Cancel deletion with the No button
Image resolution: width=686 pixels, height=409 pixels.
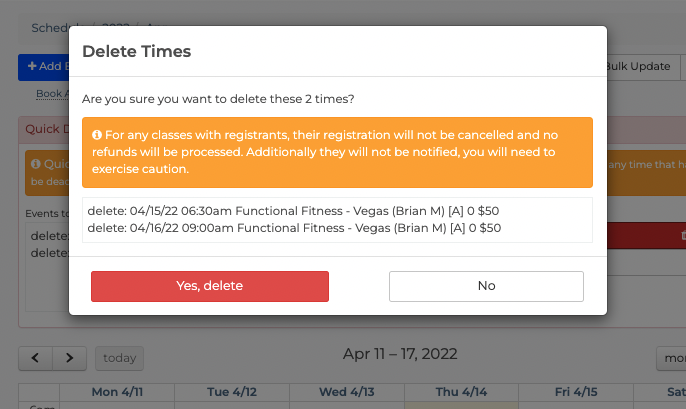point(486,286)
